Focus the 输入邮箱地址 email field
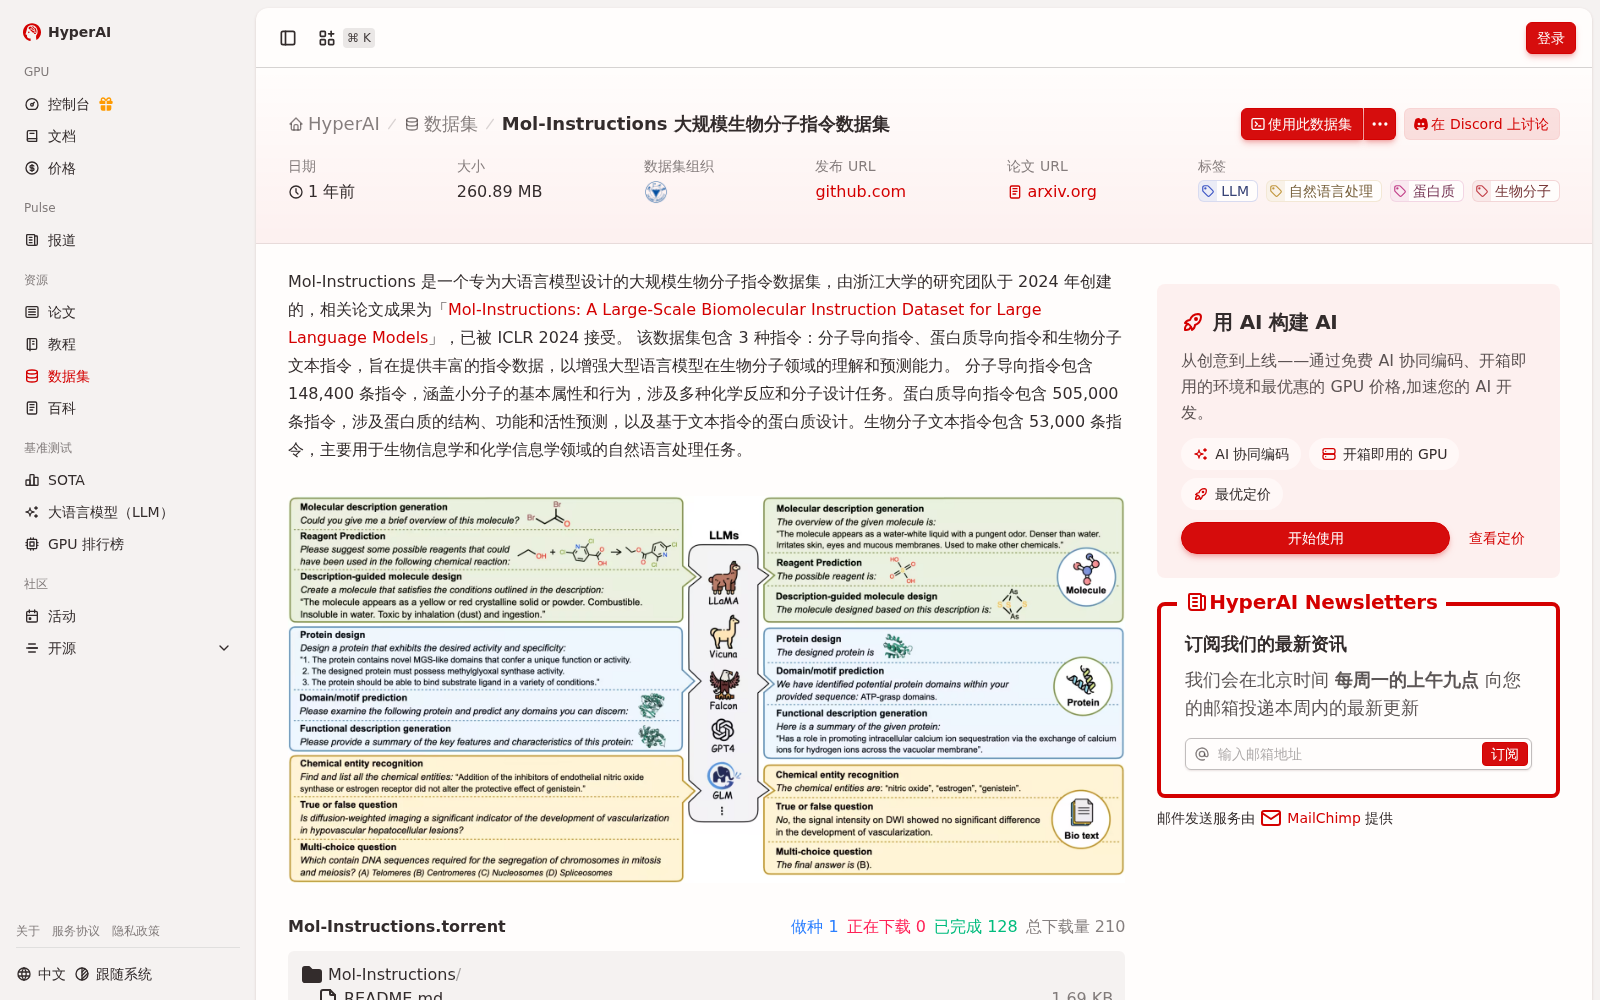The width and height of the screenshot is (1600, 1000). 1345,754
